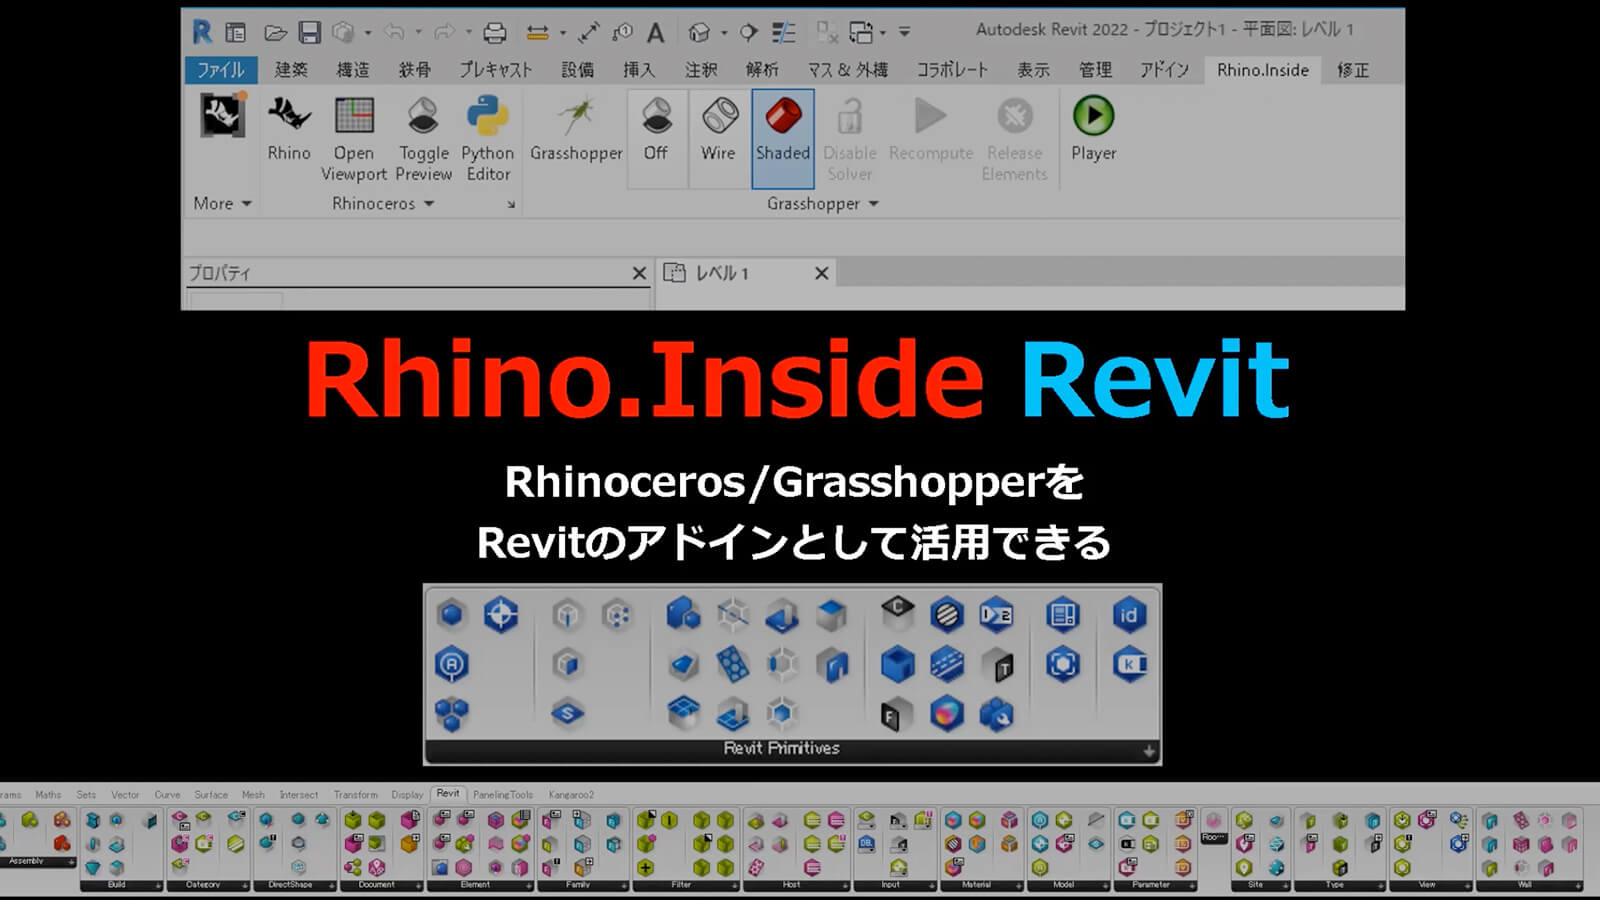Viewport: 1600px width, 900px height.
Task: Click the Aligned Dimension icon
Action: (588, 33)
